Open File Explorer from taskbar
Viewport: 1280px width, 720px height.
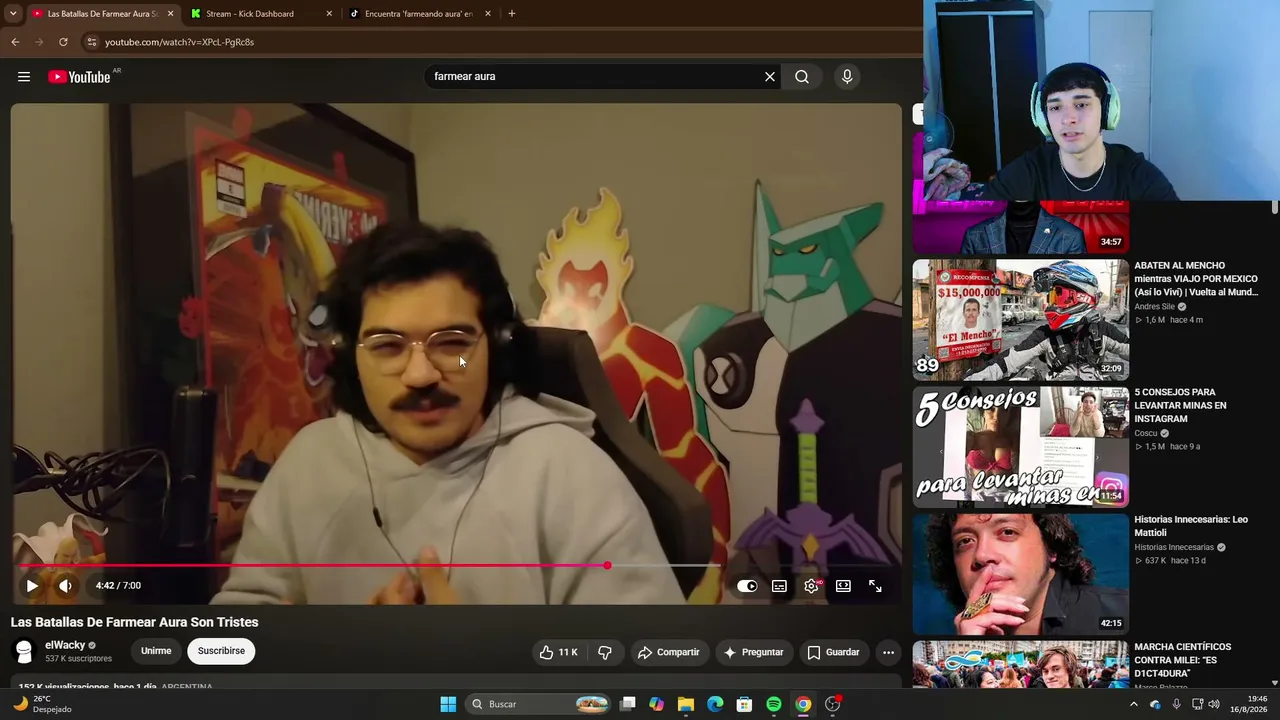click(686, 704)
